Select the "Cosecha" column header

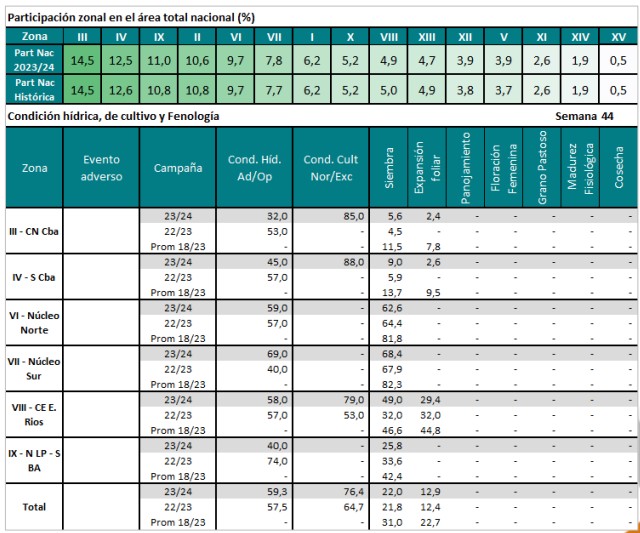pyautogui.click(x=619, y=167)
